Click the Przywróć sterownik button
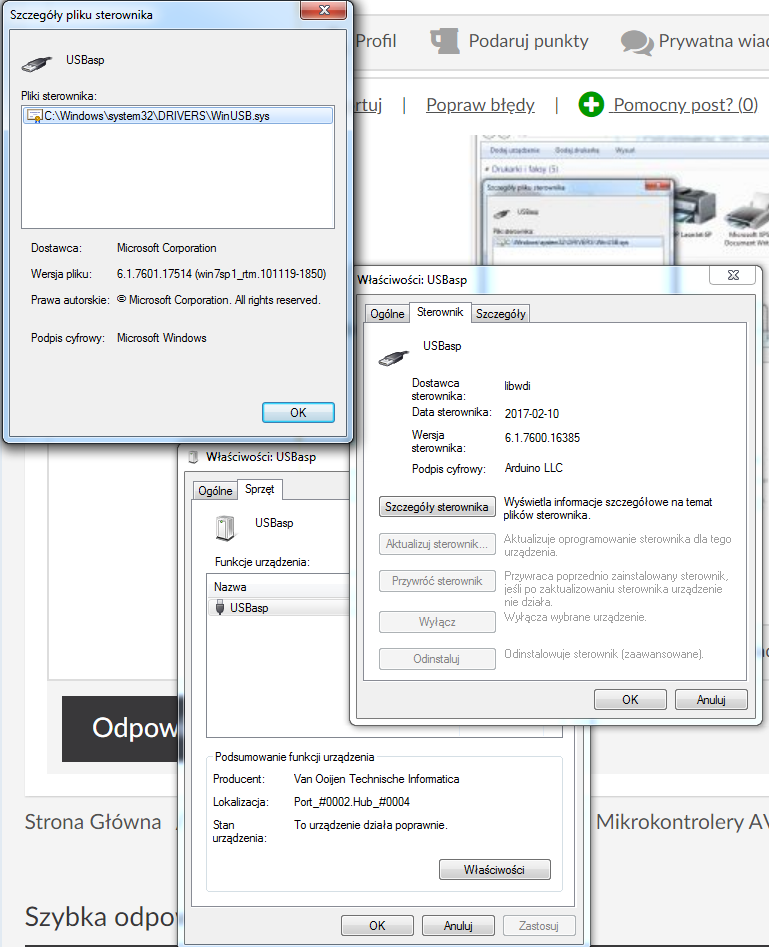769x947 pixels. pos(437,581)
